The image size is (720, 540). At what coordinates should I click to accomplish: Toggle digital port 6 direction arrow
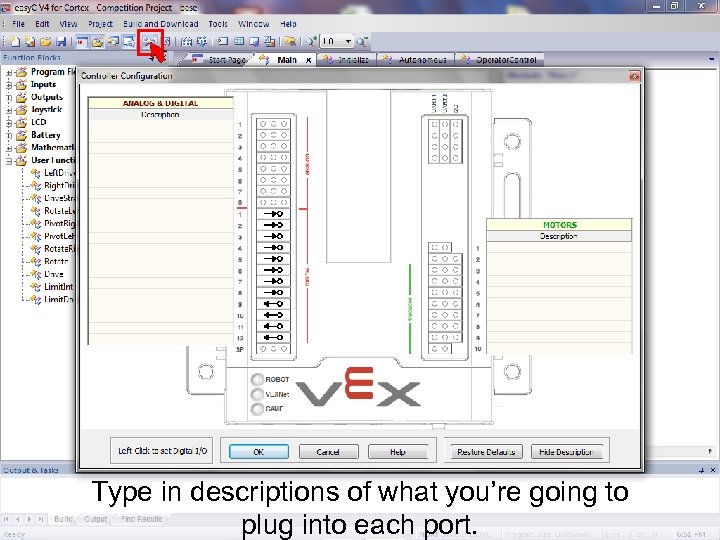pos(273,270)
